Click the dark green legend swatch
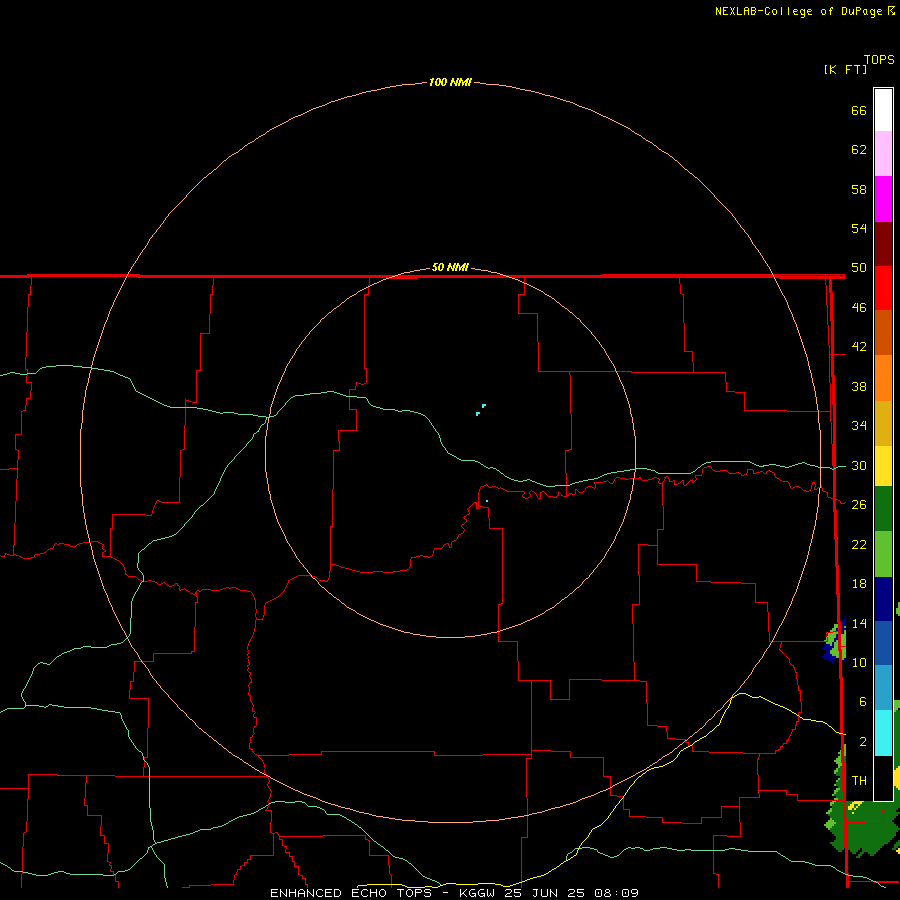The image size is (900, 900). point(883,509)
